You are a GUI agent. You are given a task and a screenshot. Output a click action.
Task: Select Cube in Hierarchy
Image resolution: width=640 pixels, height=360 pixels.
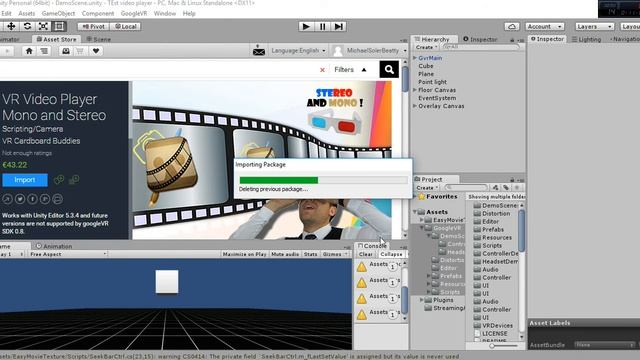coord(426,66)
